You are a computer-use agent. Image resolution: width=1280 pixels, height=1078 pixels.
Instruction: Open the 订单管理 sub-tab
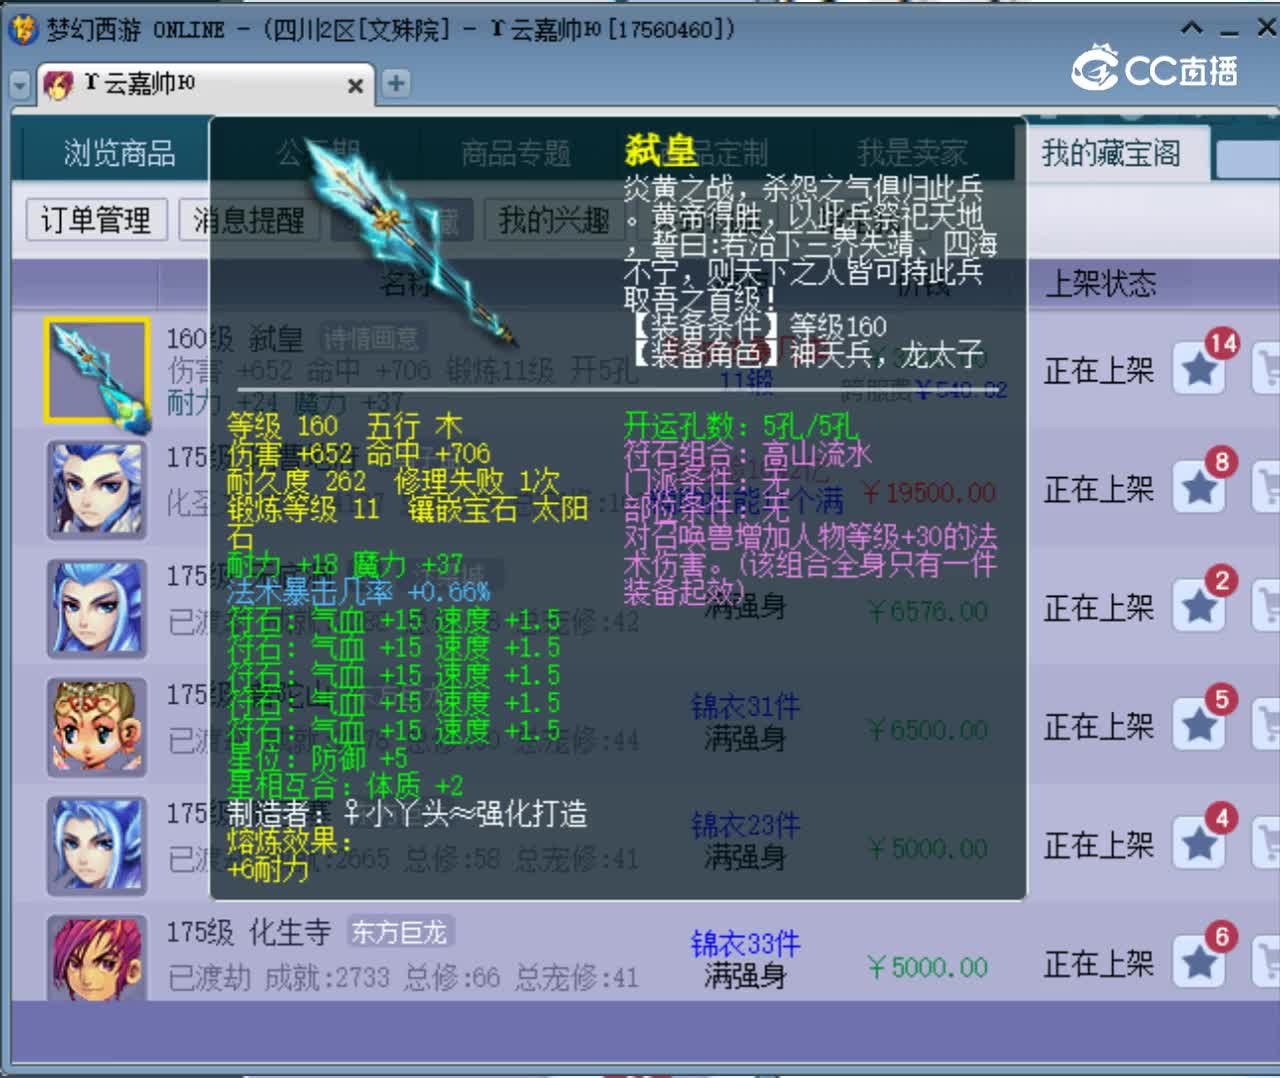point(96,220)
